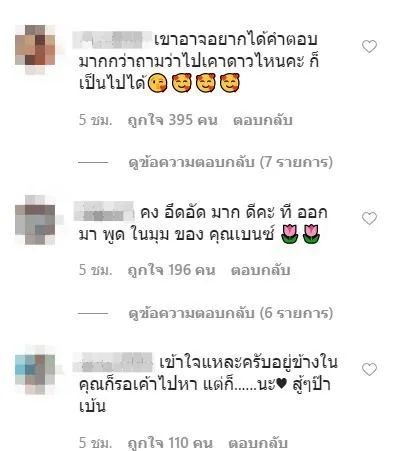Open the third commenter's blurred username
This screenshot has height=451, width=411.
[113, 362]
